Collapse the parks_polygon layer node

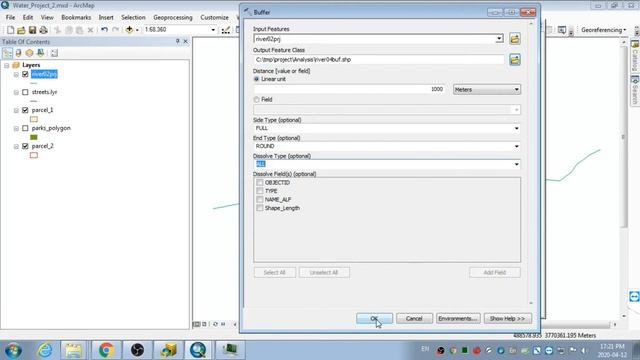16,128
